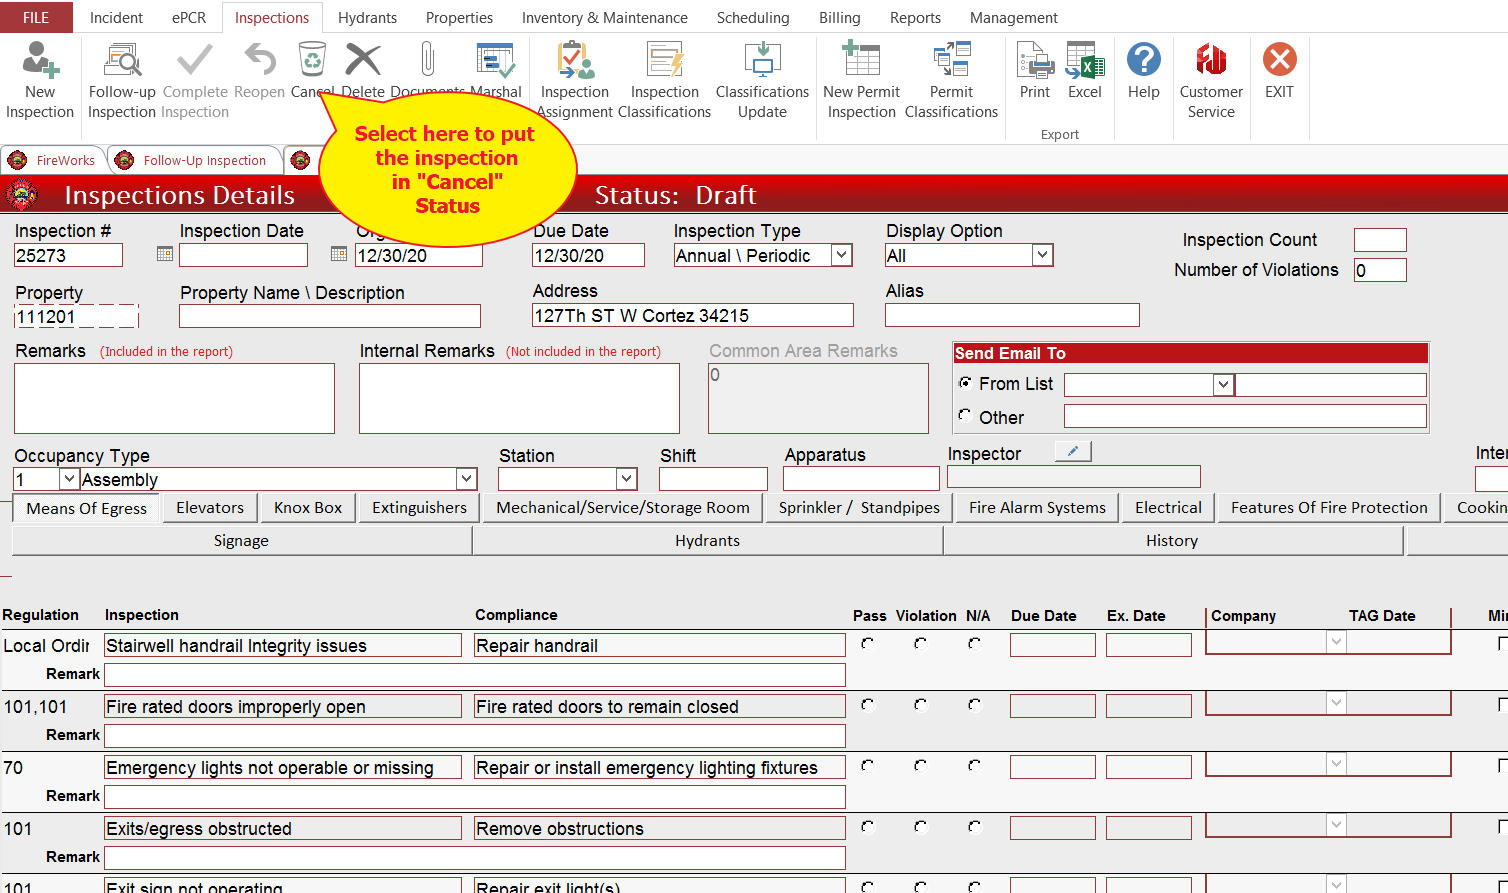Open the History section button
The width and height of the screenshot is (1508, 893).
coord(1172,541)
